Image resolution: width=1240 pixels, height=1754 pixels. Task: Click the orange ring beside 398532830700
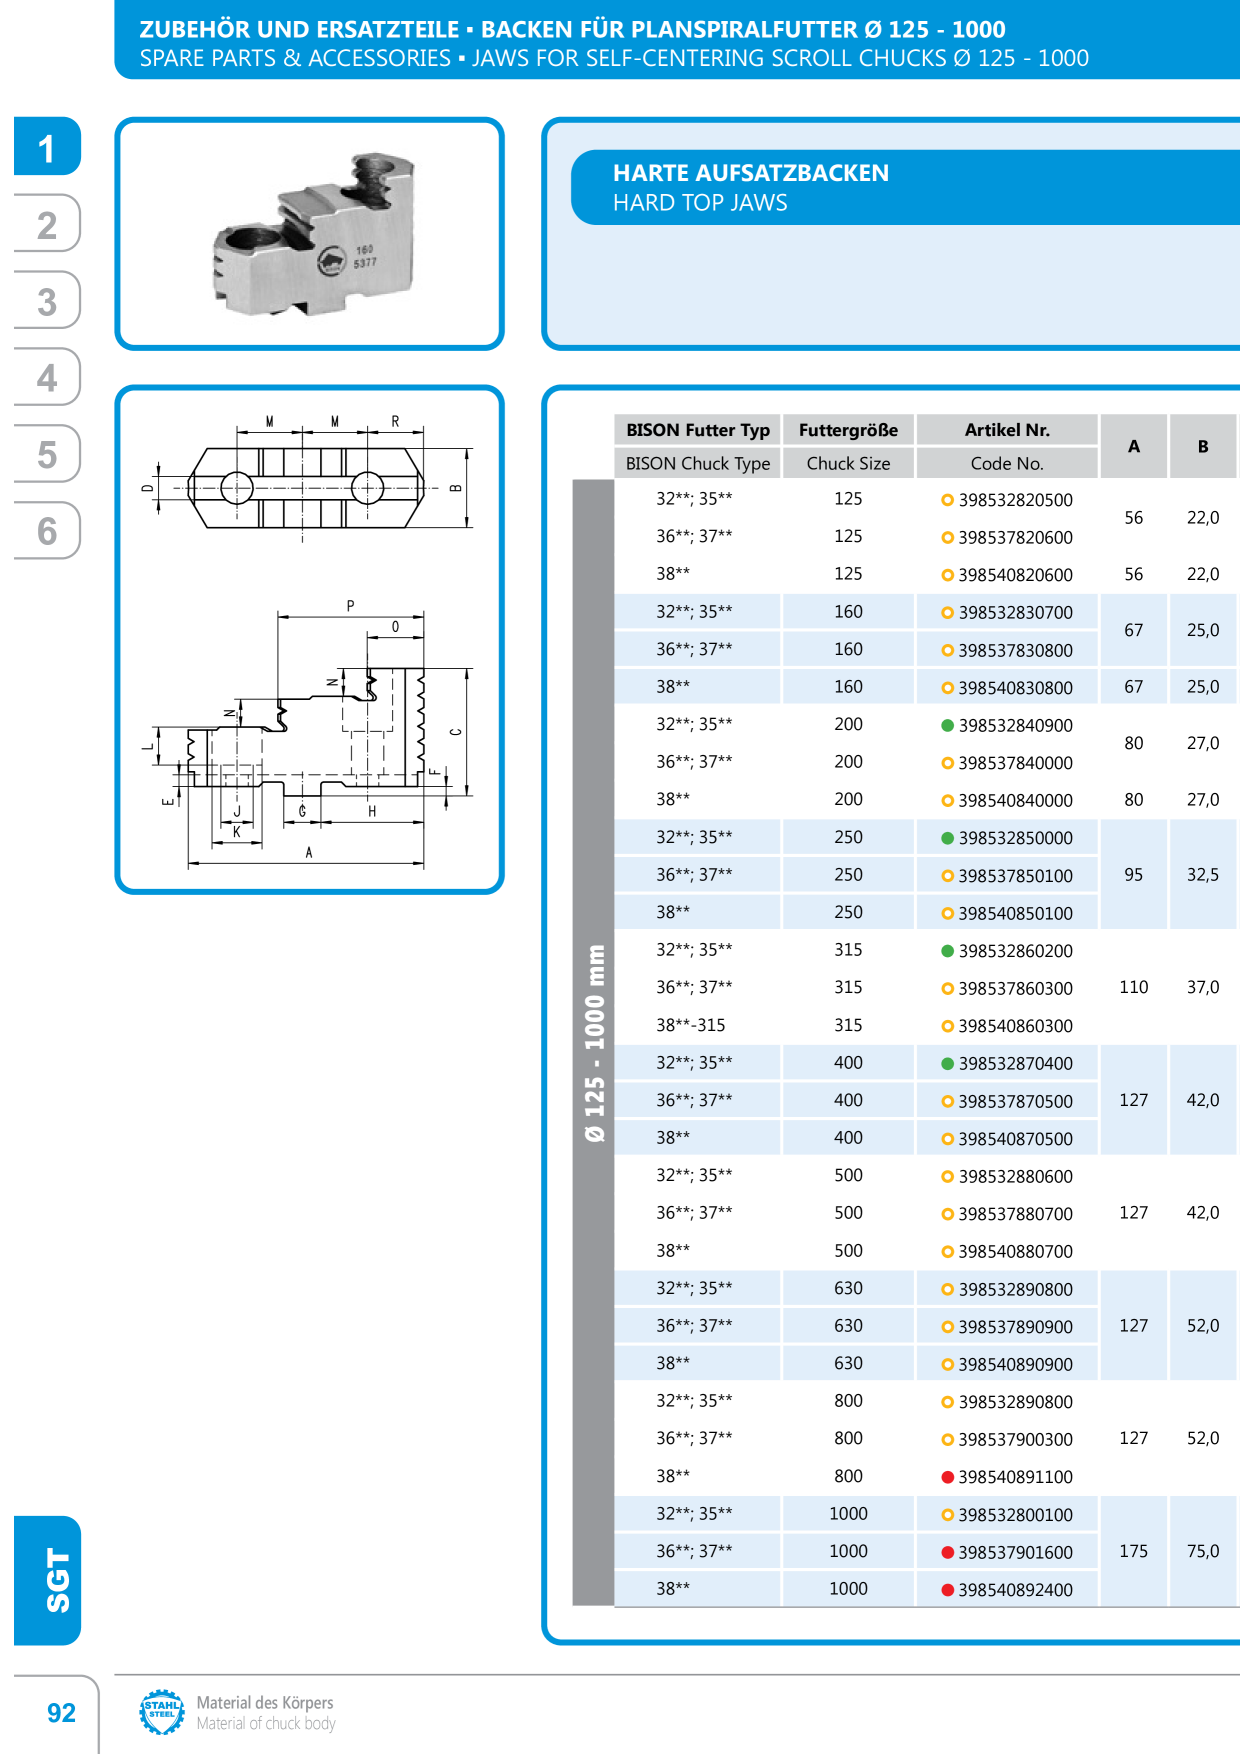[947, 613]
